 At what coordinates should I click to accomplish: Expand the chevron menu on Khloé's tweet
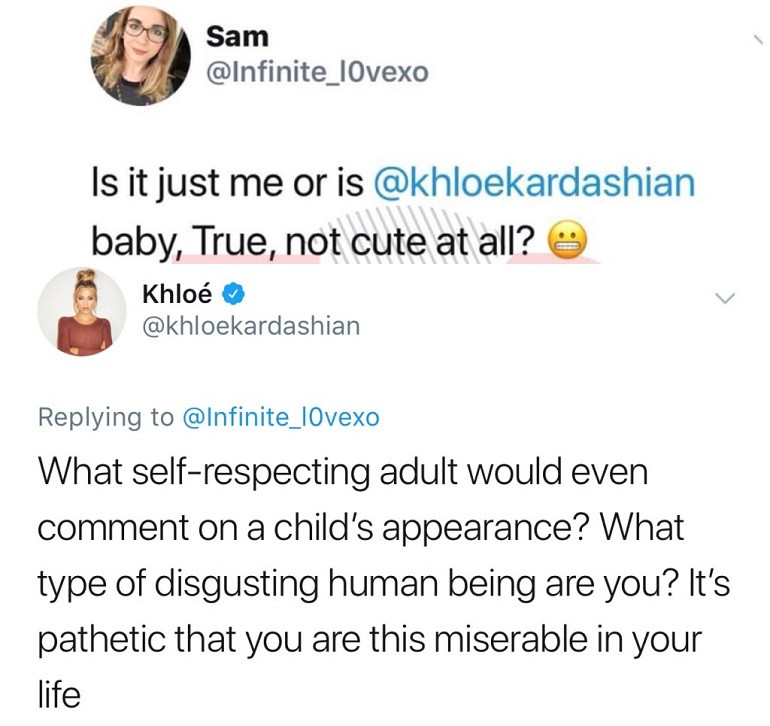click(726, 297)
